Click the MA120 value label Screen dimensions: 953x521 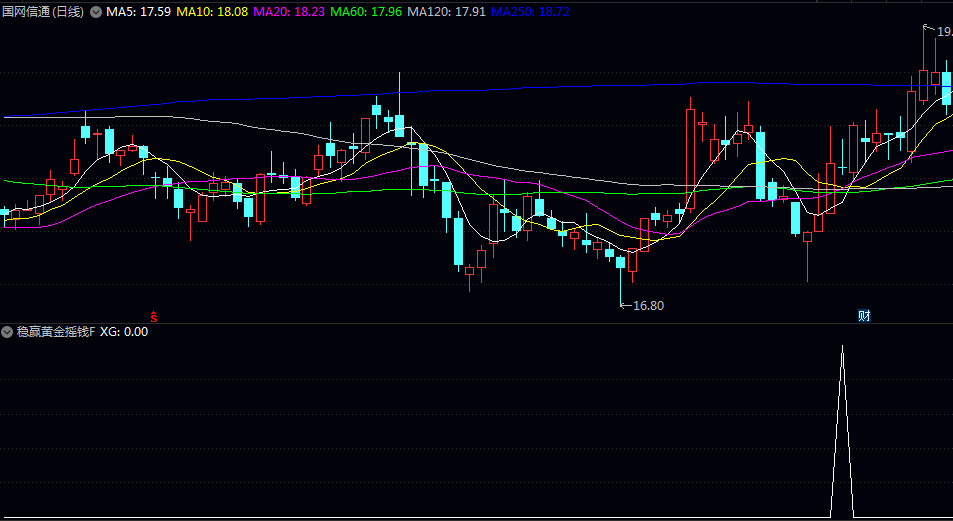pos(445,12)
